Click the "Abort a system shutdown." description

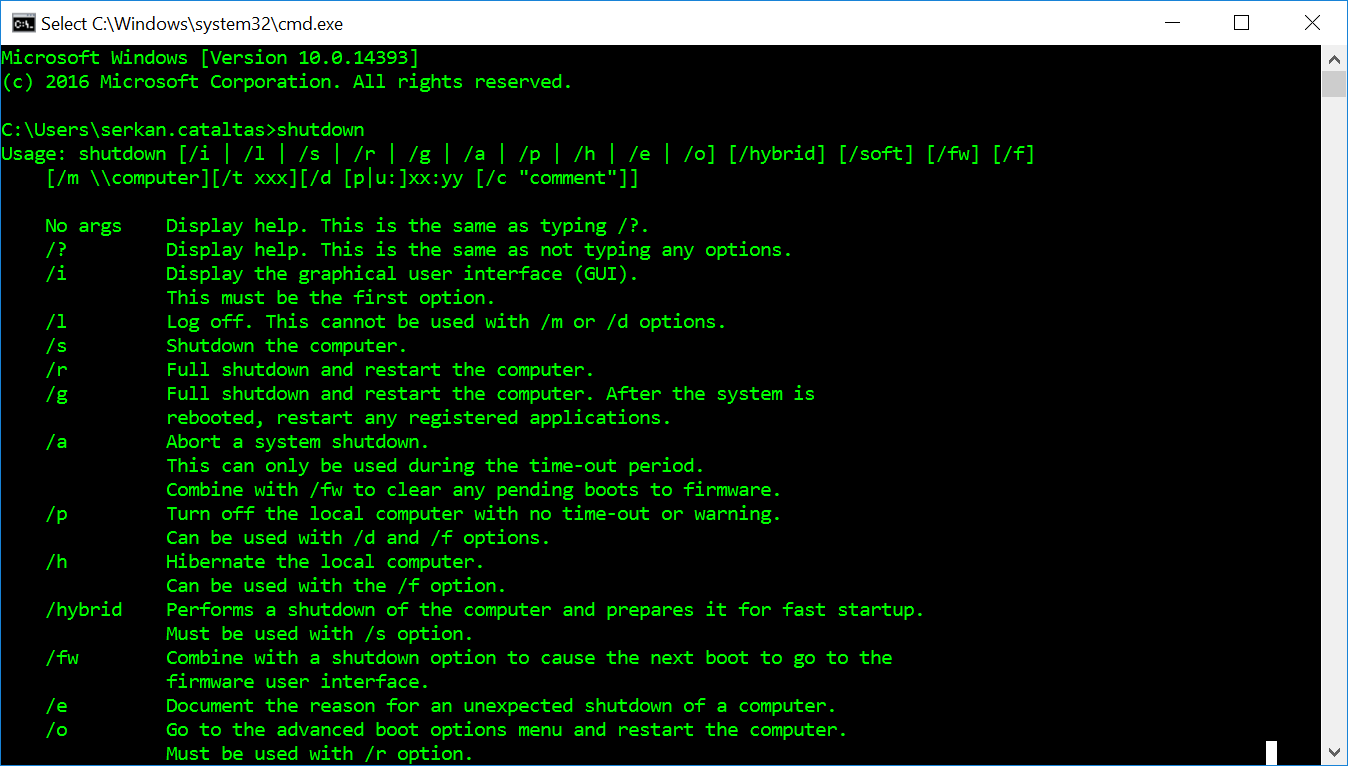point(297,442)
